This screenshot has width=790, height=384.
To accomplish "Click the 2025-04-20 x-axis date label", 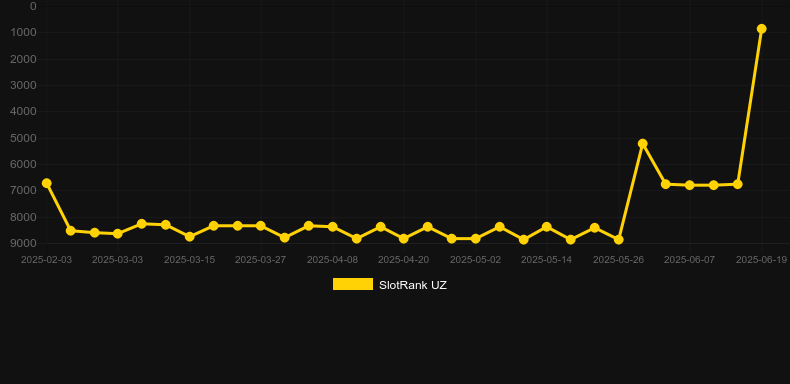I will (404, 260).
